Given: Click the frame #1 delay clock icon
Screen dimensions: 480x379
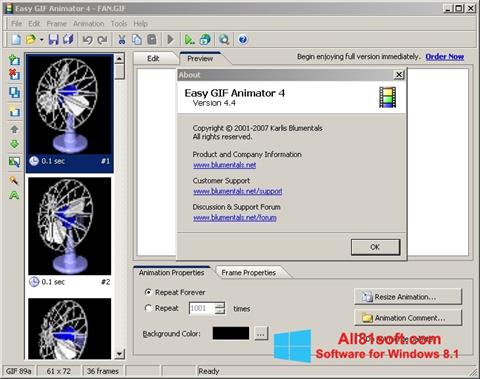Looking at the screenshot, I should pos(34,161).
